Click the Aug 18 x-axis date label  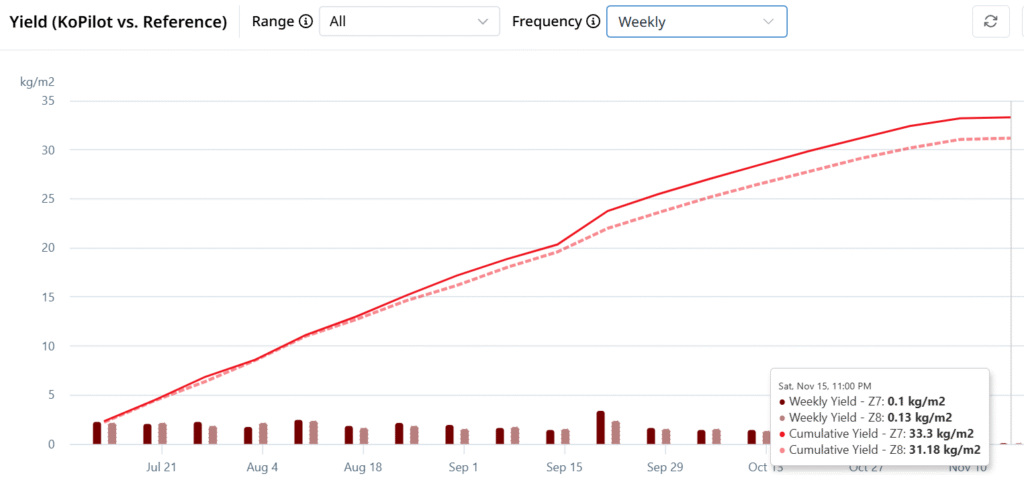362,467
